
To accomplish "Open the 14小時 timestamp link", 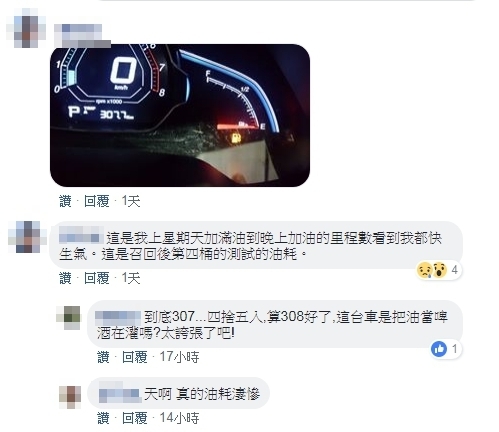I will 179,418.
